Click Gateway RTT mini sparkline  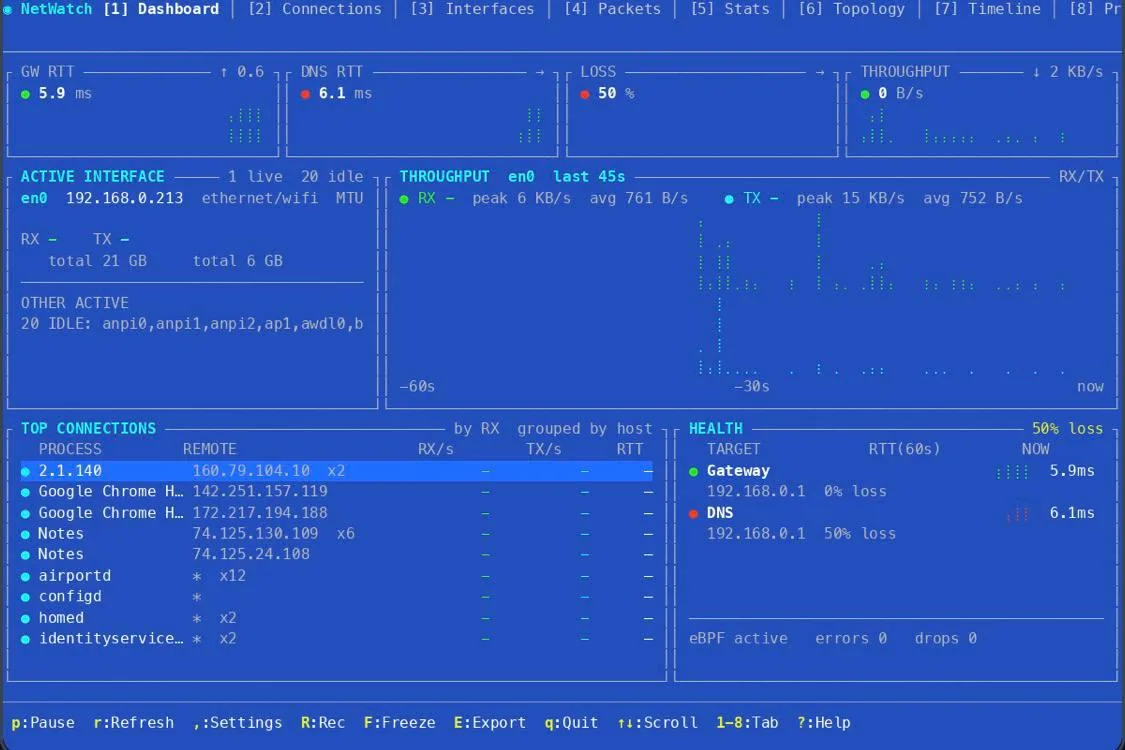1012,472
